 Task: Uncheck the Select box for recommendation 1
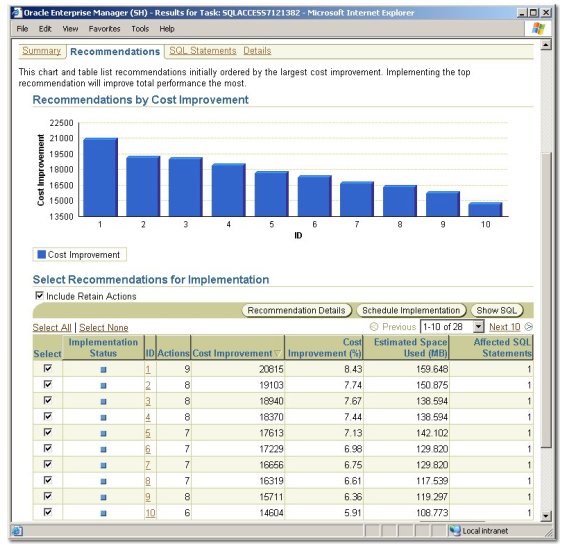pyautogui.click(x=47, y=368)
